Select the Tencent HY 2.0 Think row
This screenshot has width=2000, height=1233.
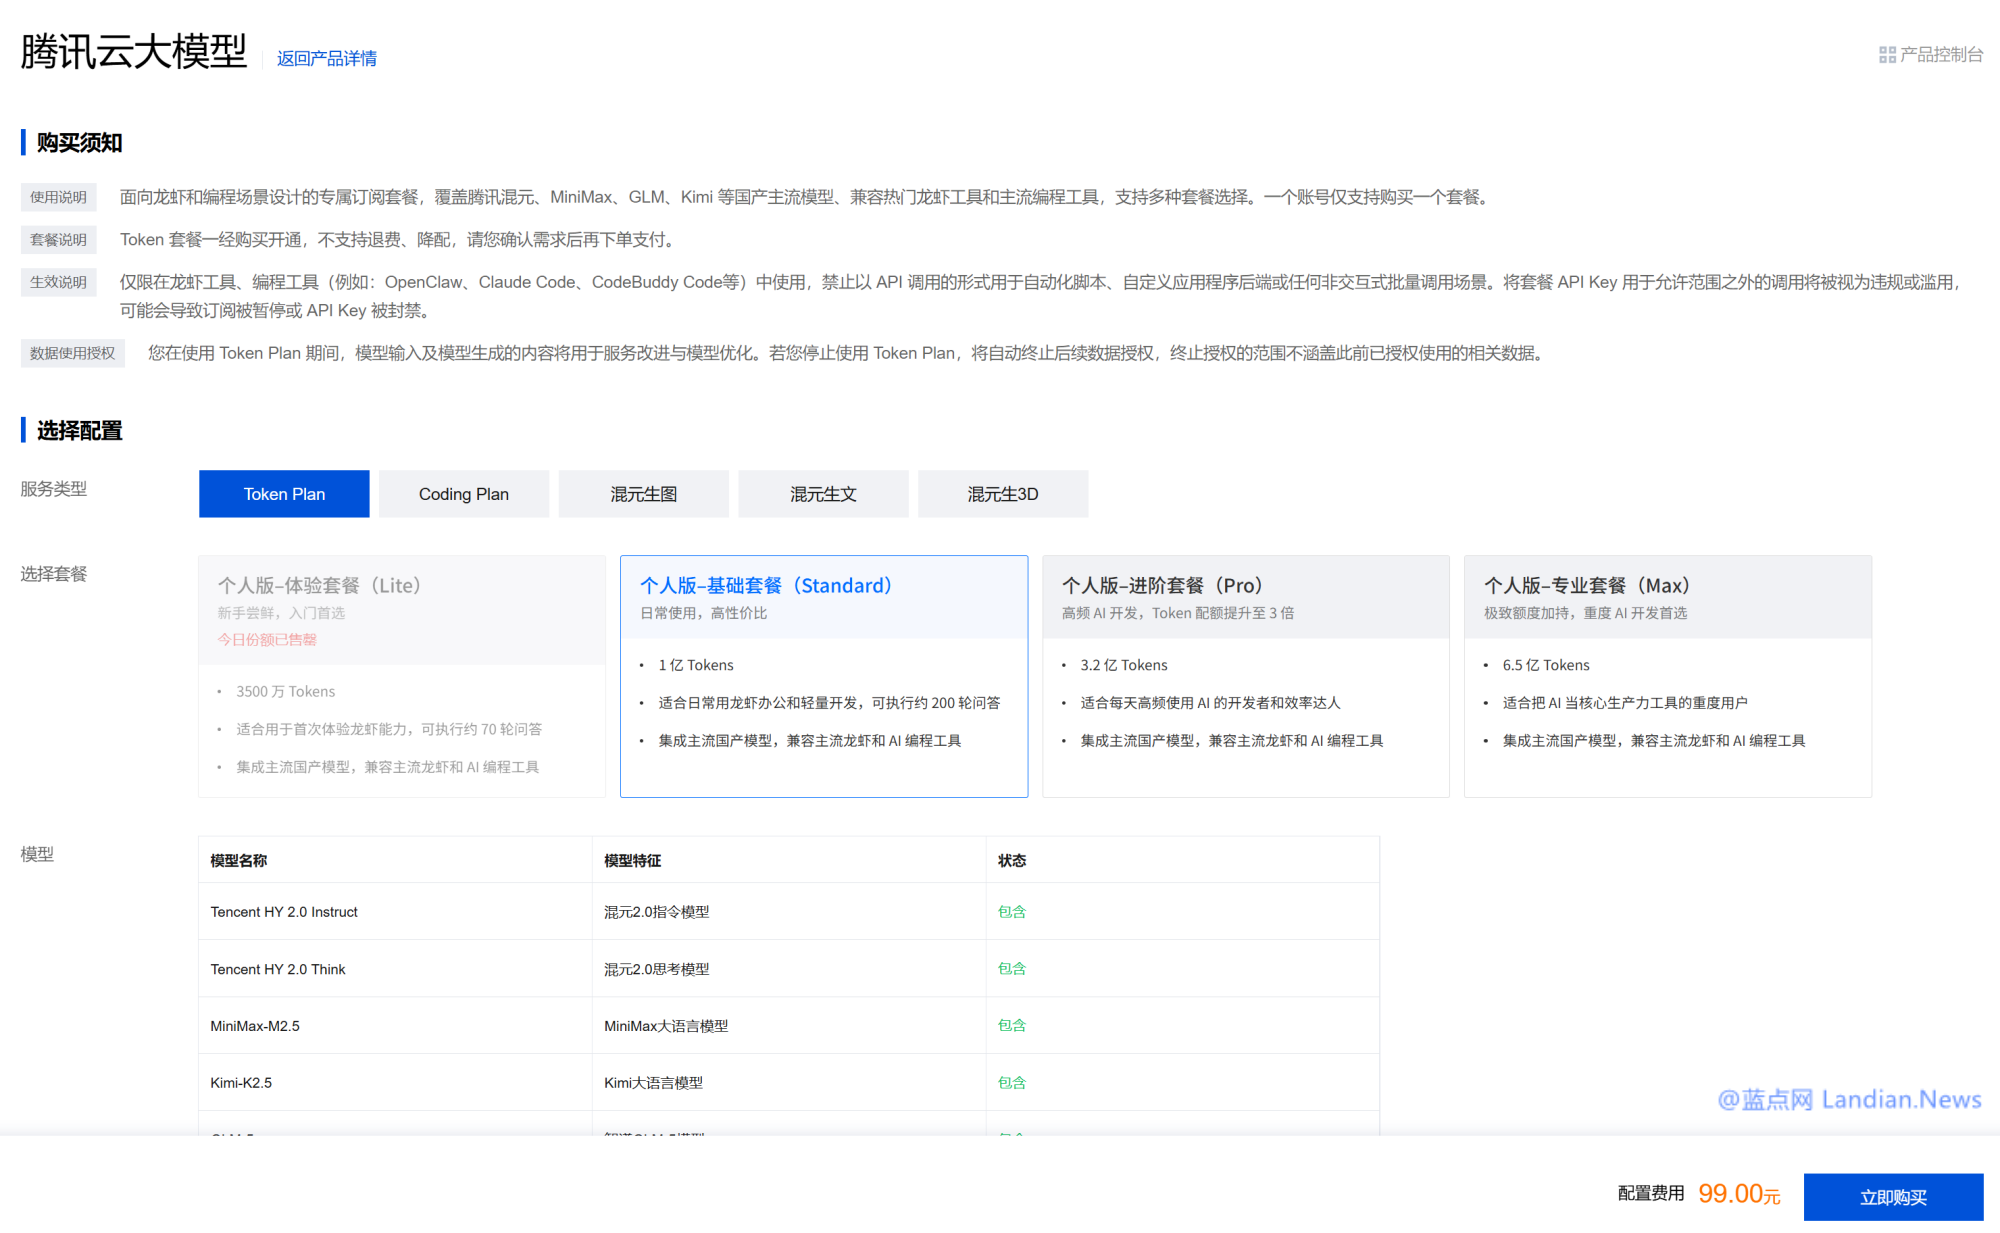point(278,968)
